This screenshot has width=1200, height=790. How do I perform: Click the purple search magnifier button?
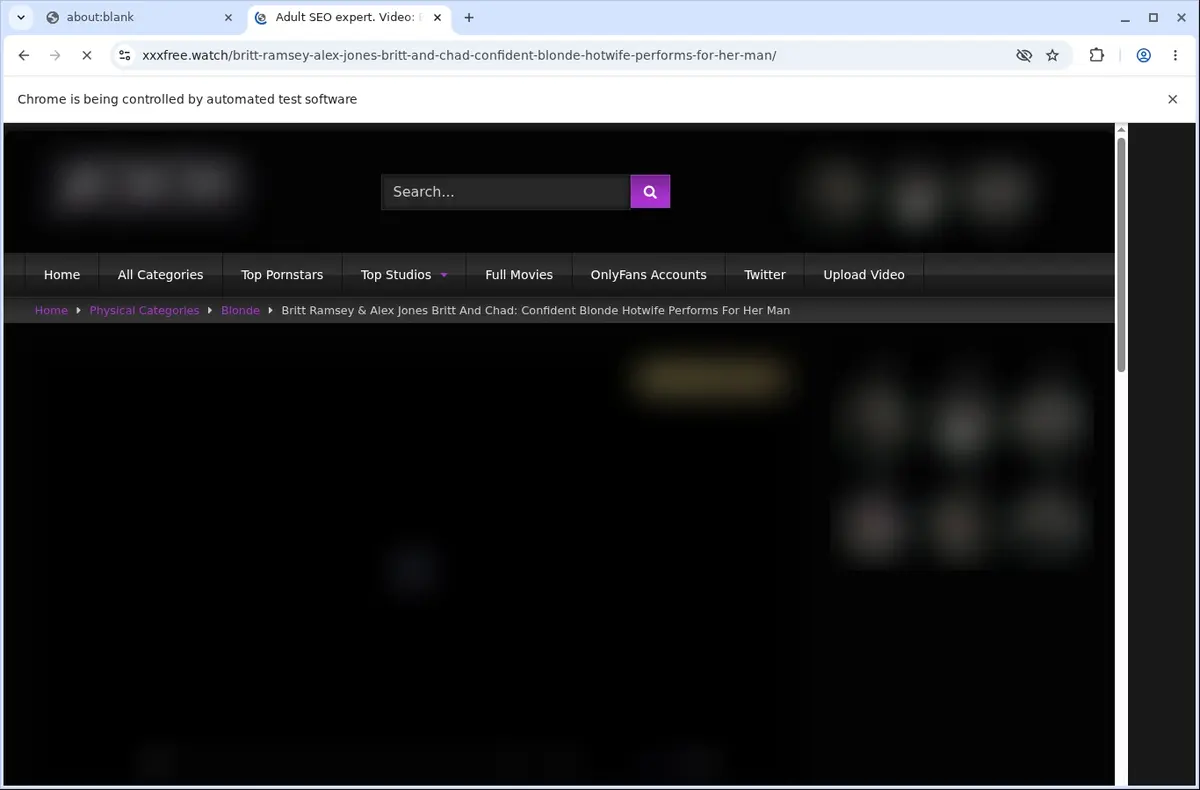tap(650, 192)
